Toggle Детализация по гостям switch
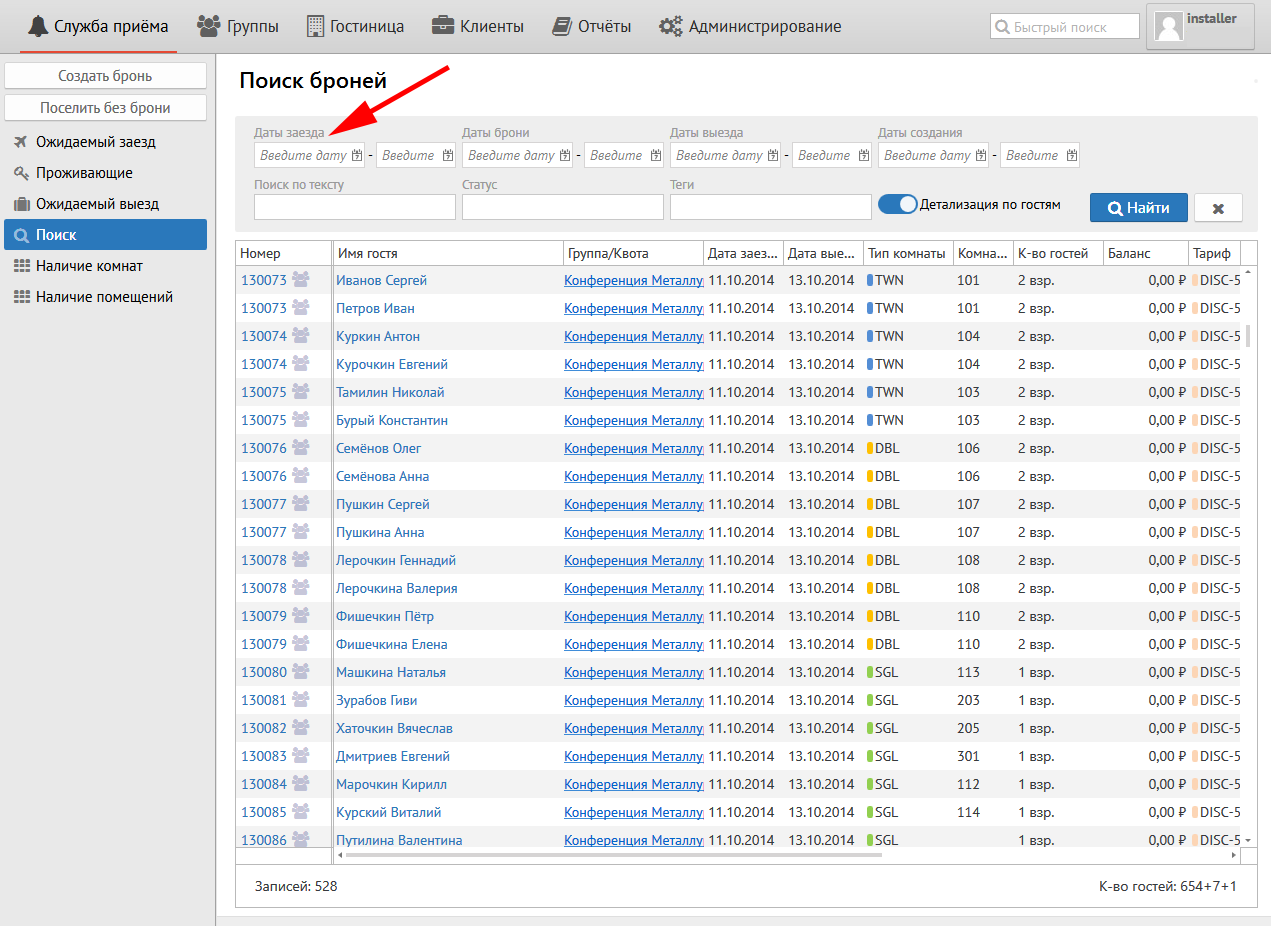Viewport: 1271px width, 926px height. click(x=897, y=204)
